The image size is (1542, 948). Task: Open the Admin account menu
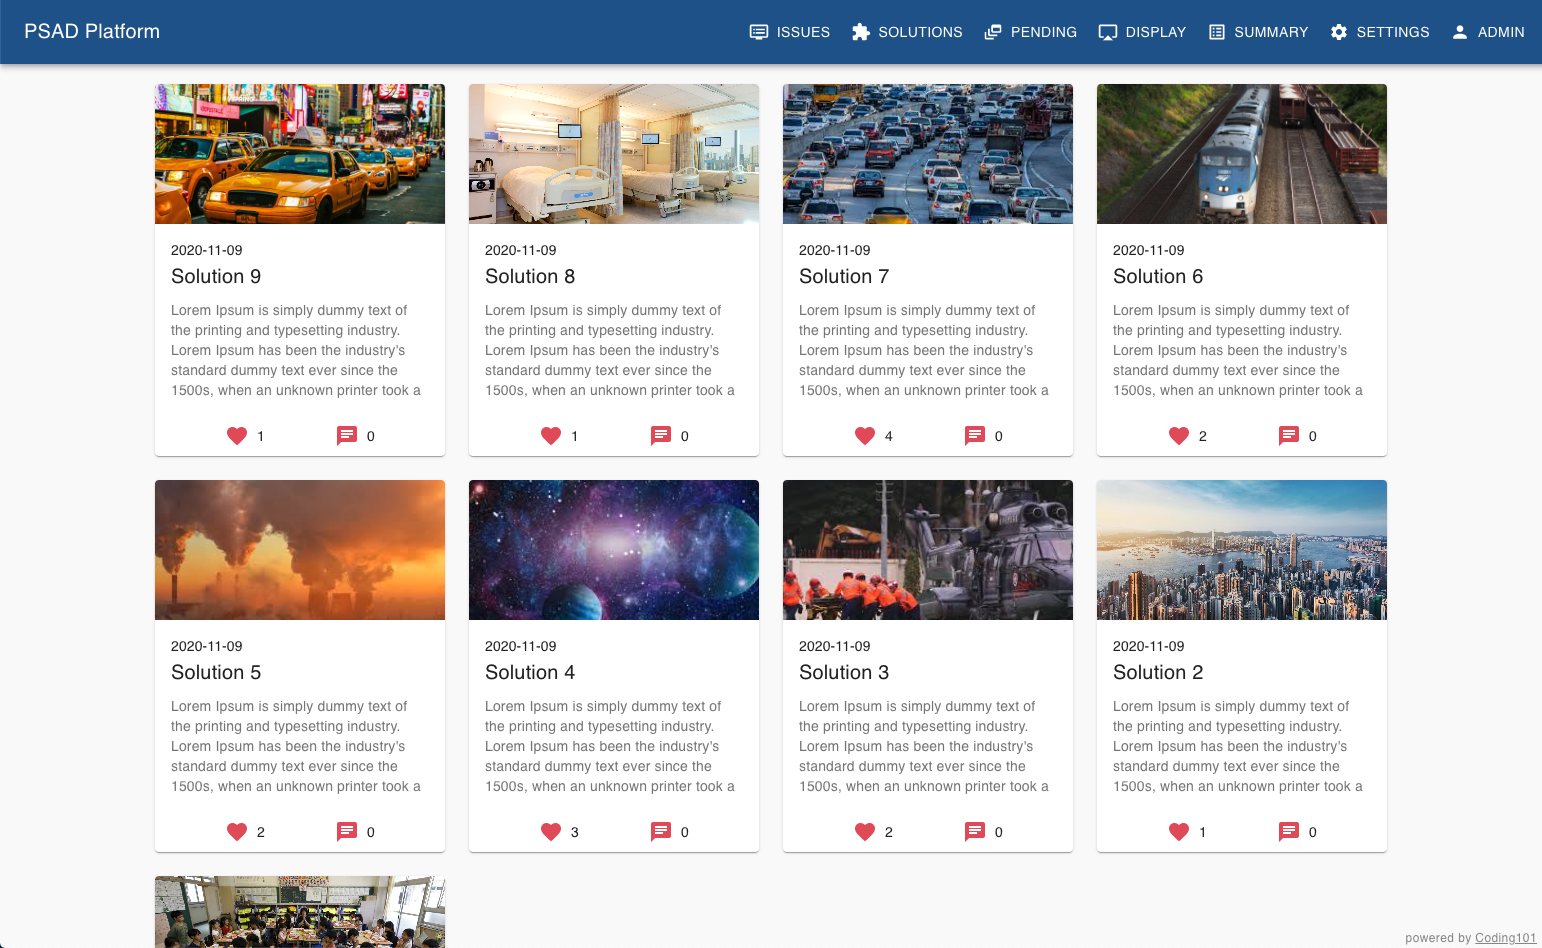click(x=1488, y=32)
